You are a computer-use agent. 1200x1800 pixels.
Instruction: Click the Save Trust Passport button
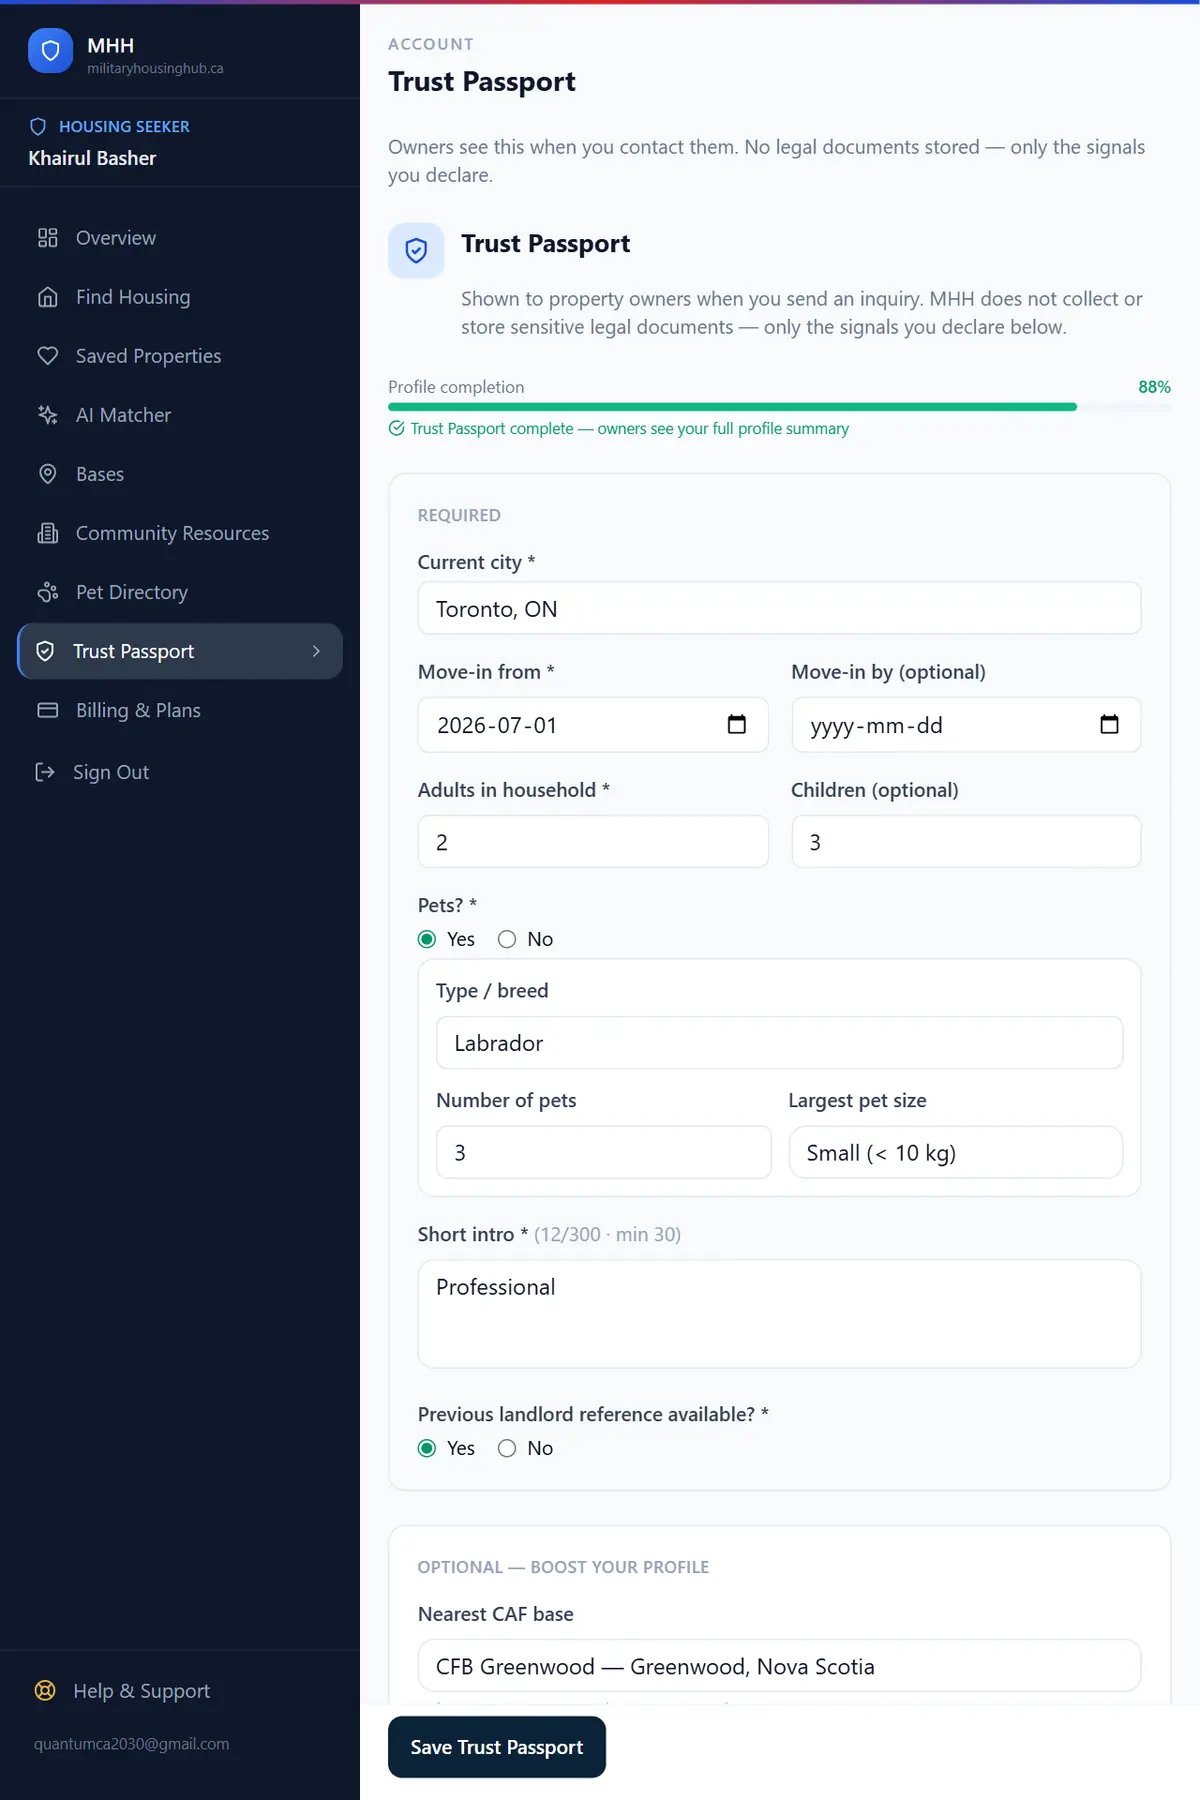[x=497, y=1747]
